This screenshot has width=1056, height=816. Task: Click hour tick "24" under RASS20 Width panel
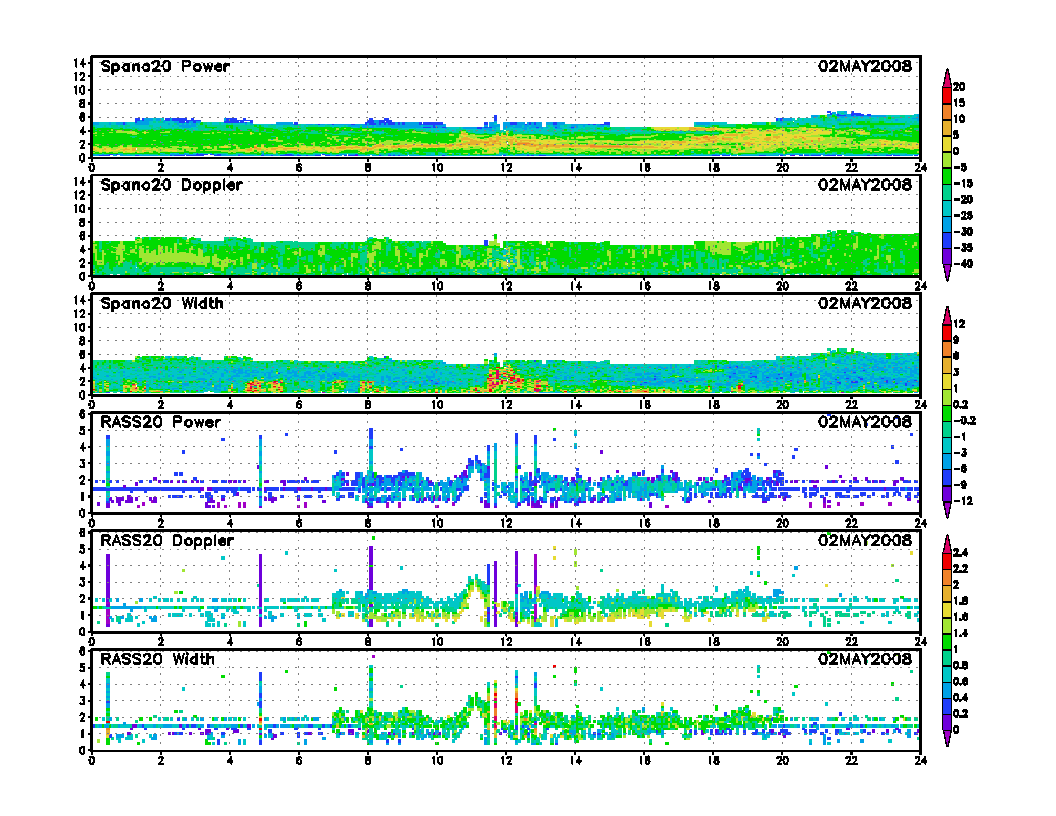click(921, 761)
